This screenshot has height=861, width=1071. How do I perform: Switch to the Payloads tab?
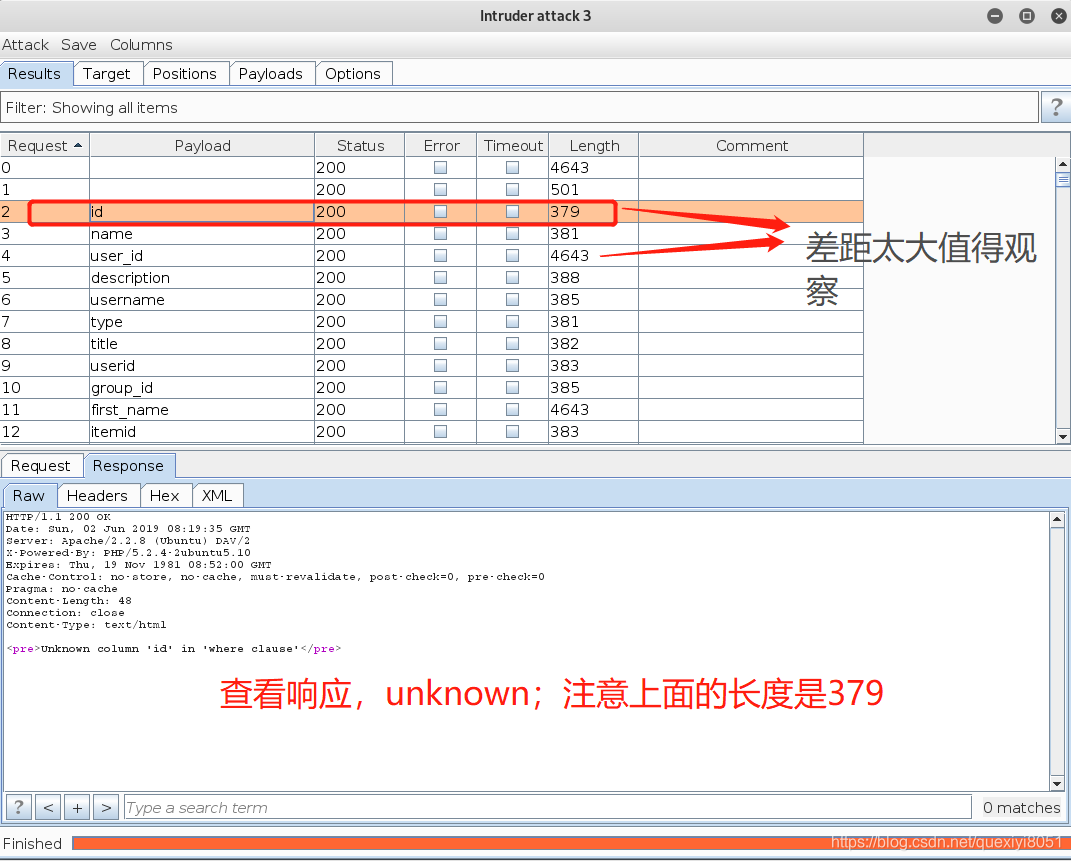tap(270, 74)
